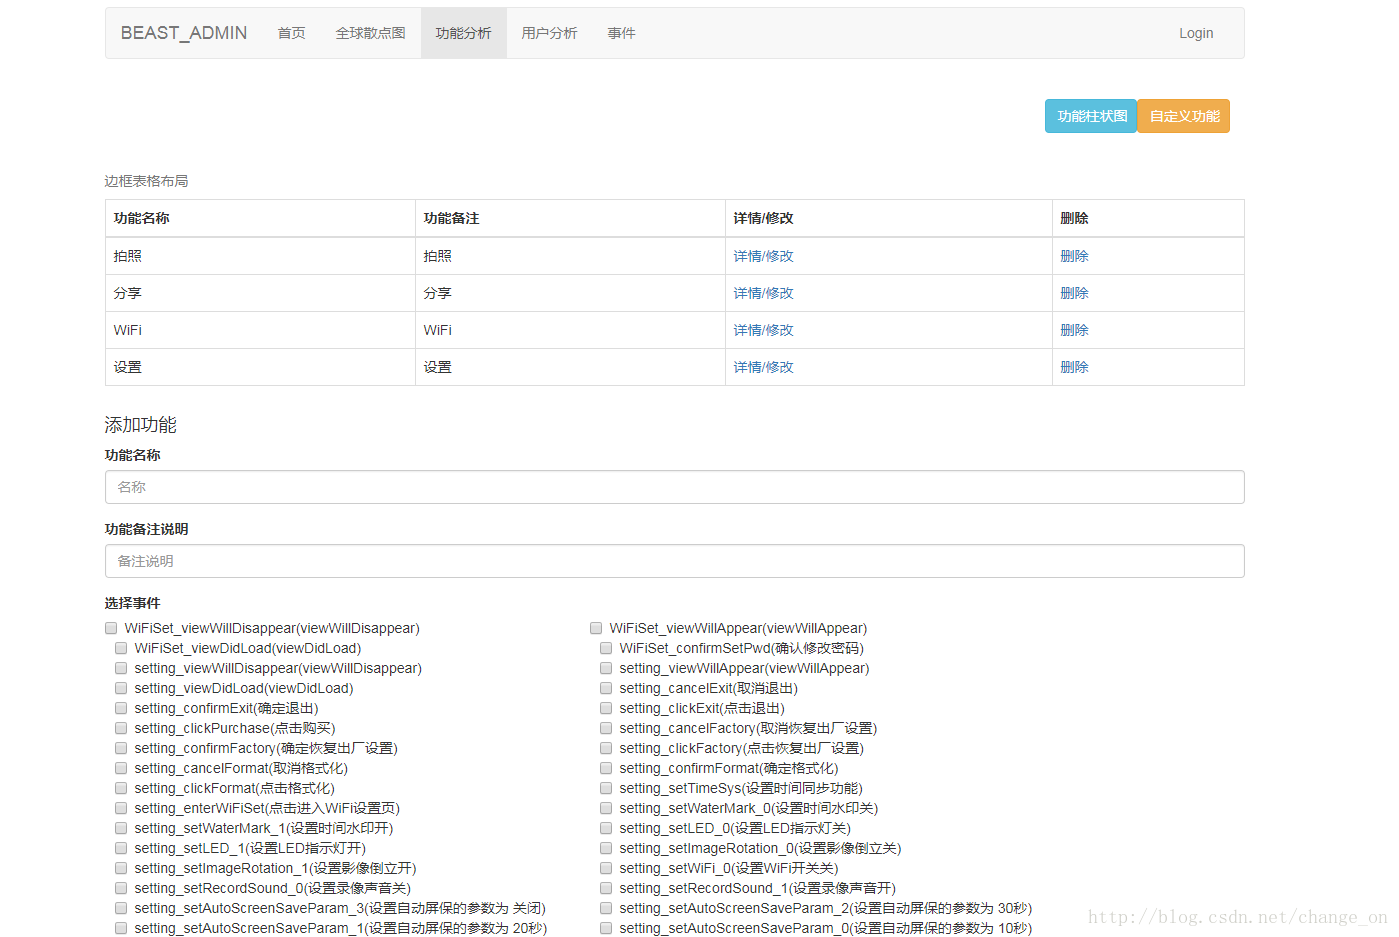
Task: Check setting_confirmFactory checkbox
Action: coord(121,748)
